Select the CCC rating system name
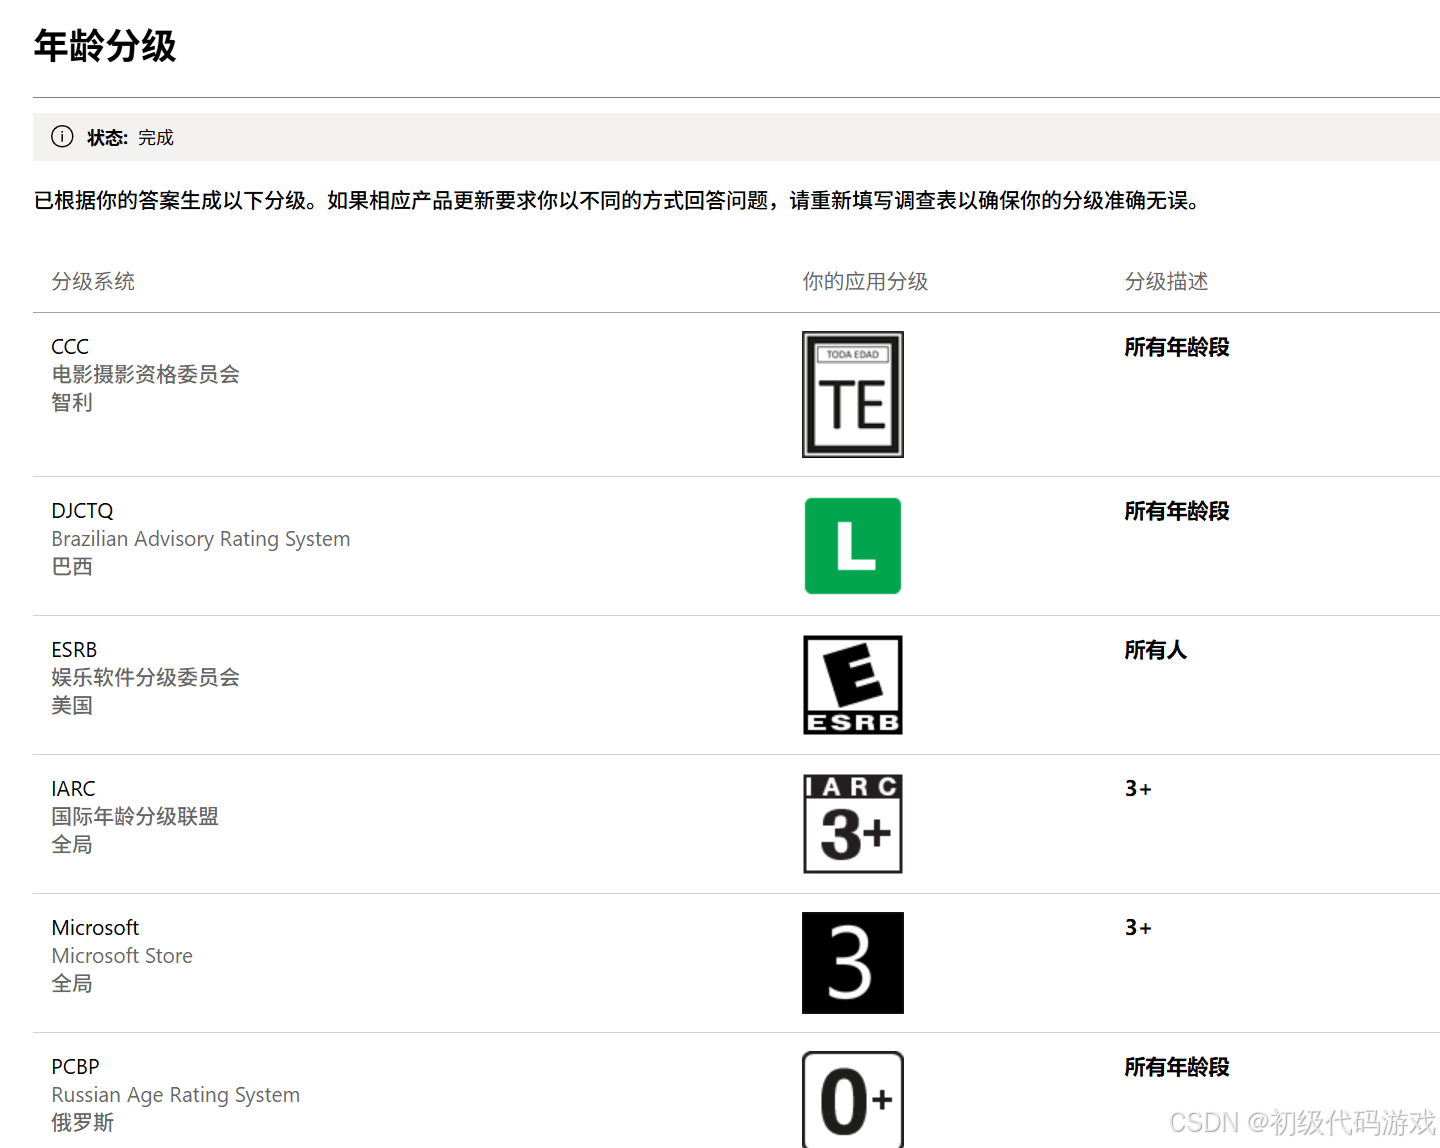1440x1148 pixels. (70, 347)
